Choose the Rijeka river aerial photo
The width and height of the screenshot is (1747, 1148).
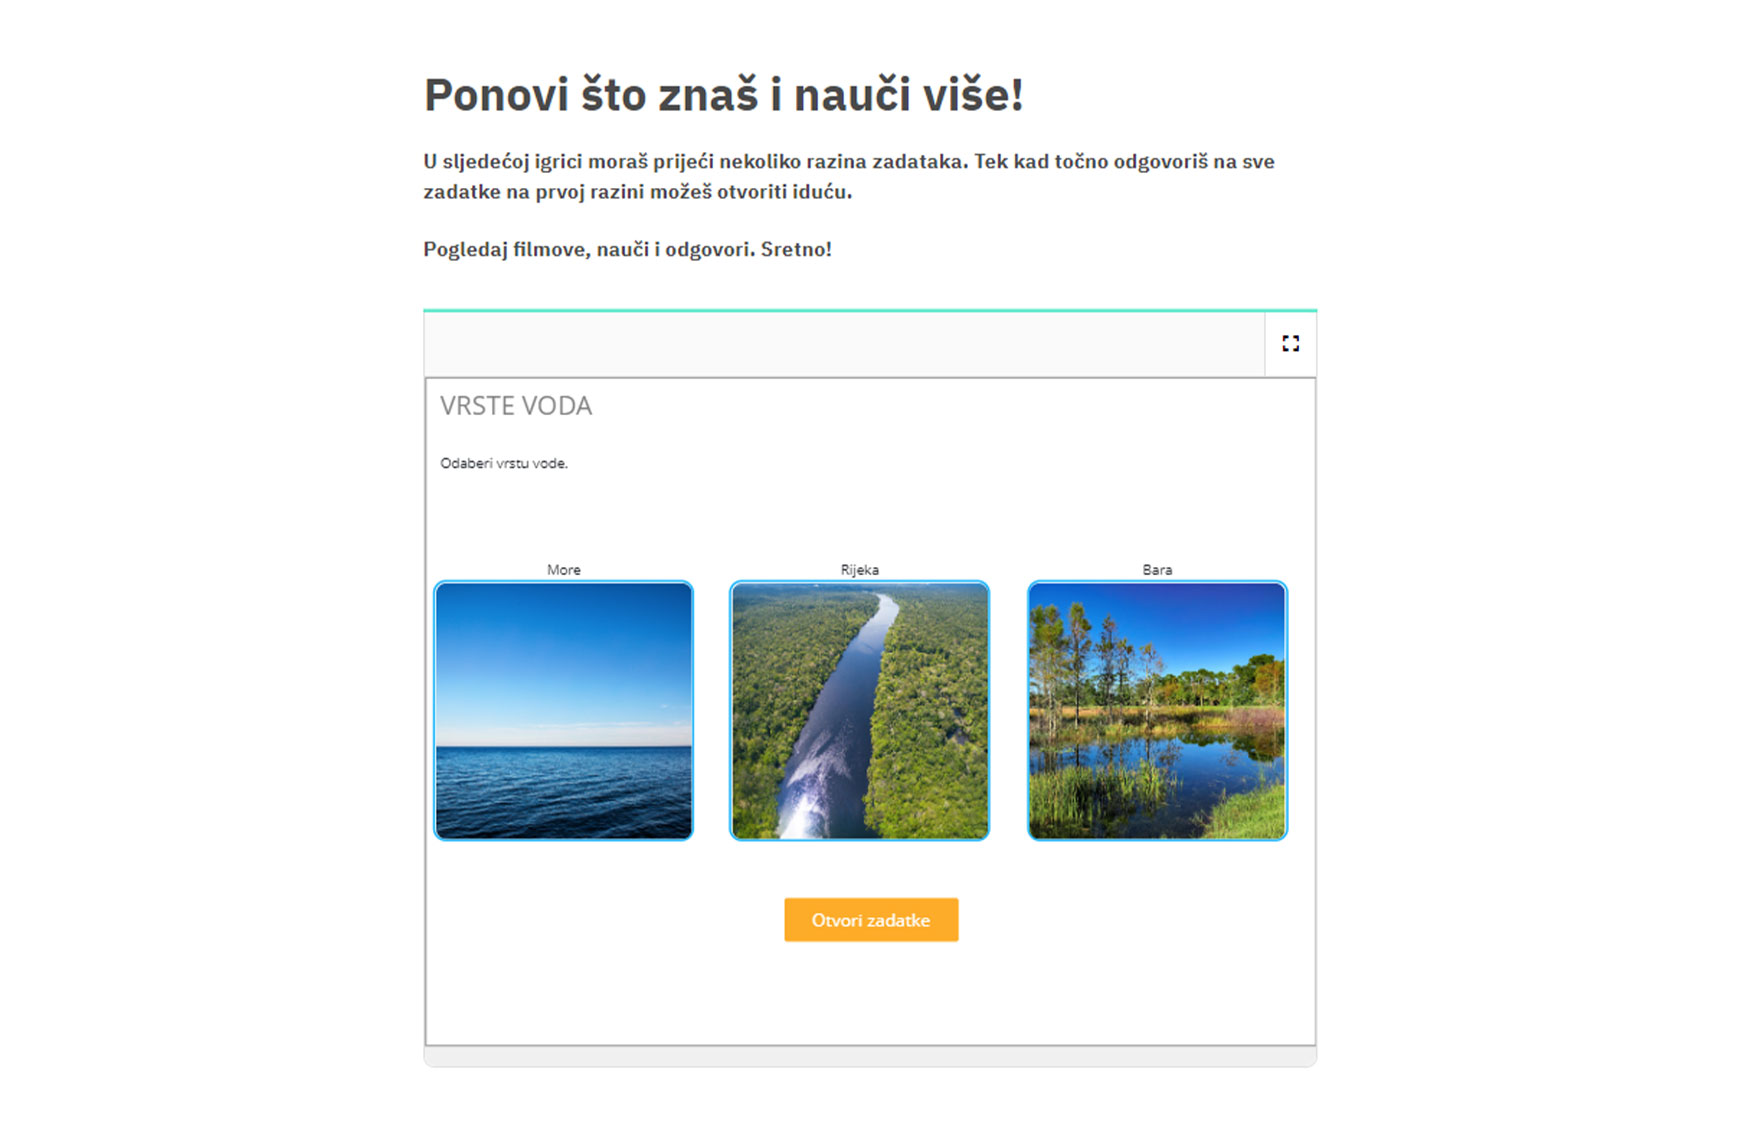[859, 710]
